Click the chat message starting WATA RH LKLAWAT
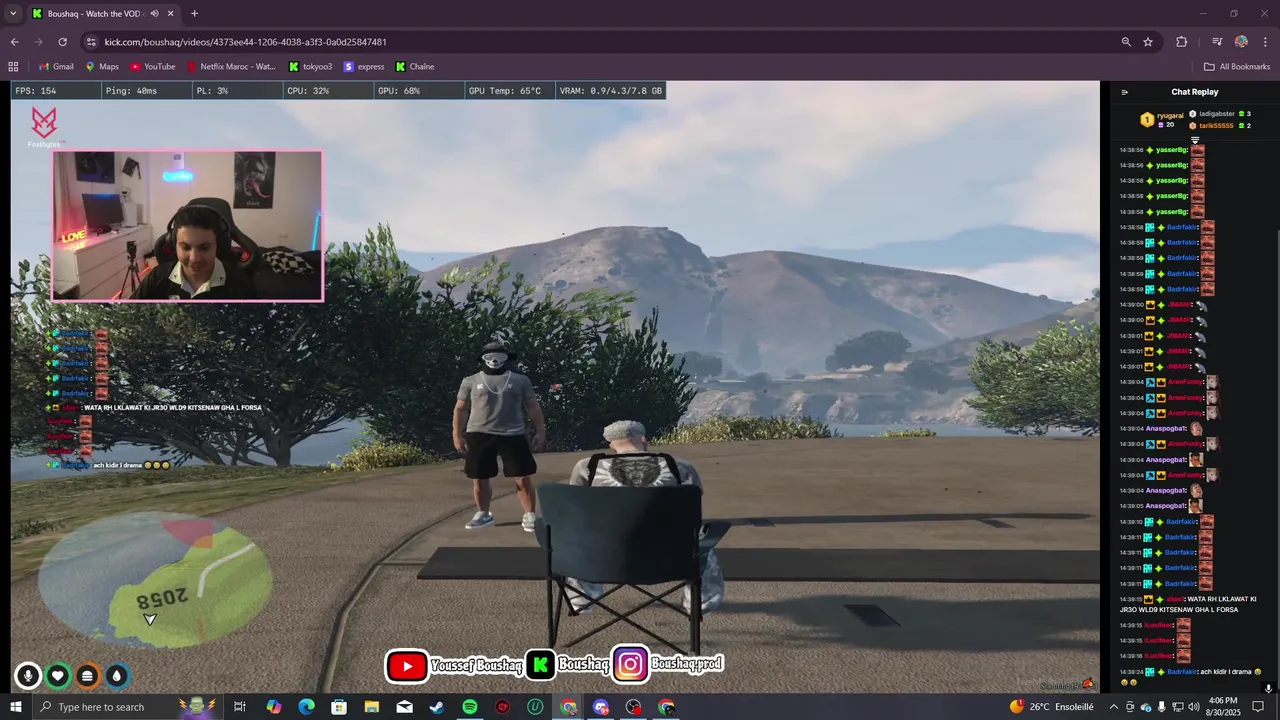Screen dimensions: 1280x720 (1189, 604)
